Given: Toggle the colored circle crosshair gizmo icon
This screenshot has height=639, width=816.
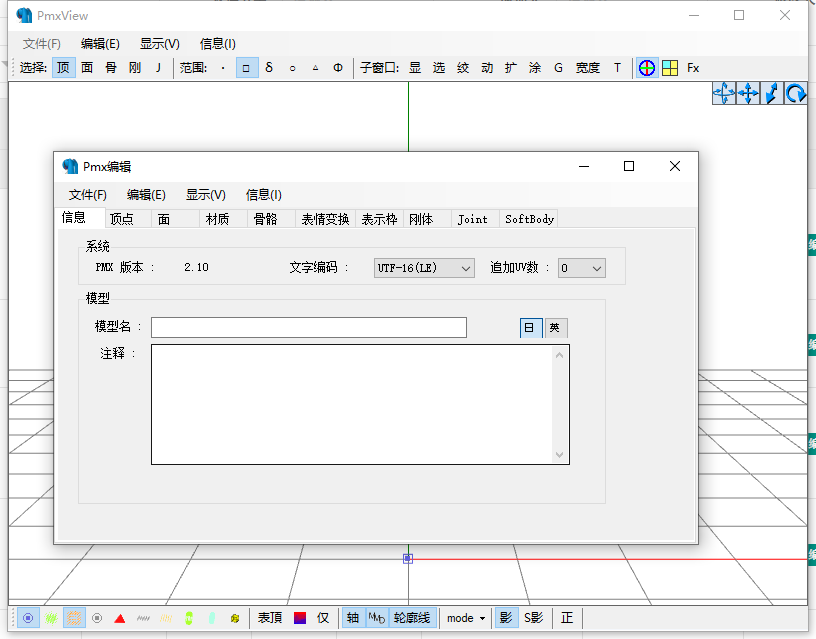Looking at the screenshot, I should (x=646, y=68).
